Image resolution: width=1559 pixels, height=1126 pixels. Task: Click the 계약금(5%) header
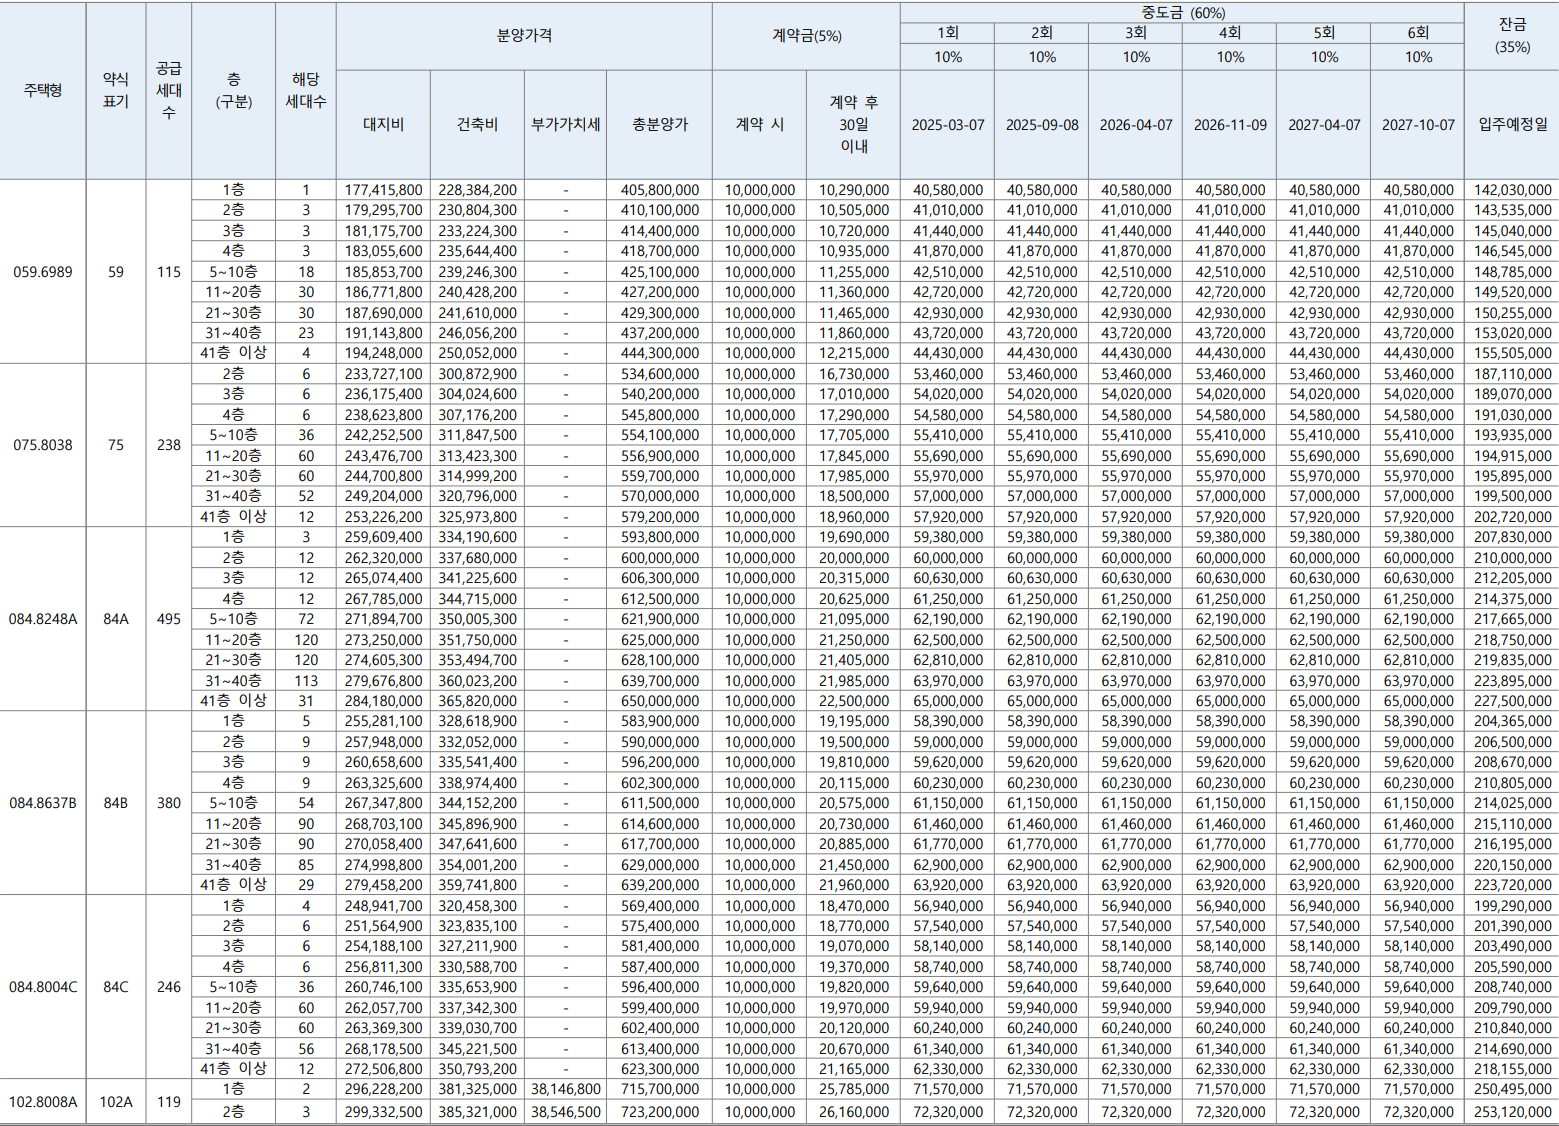(x=806, y=36)
